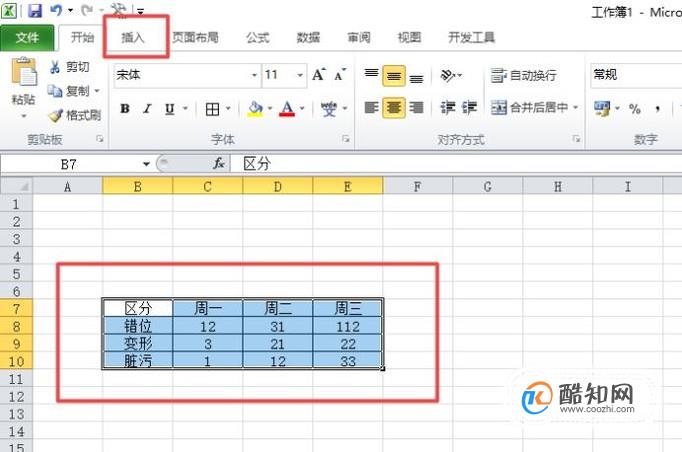Select row 12 header
The width and height of the screenshot is (682, 452).
[x=16, y=397]
